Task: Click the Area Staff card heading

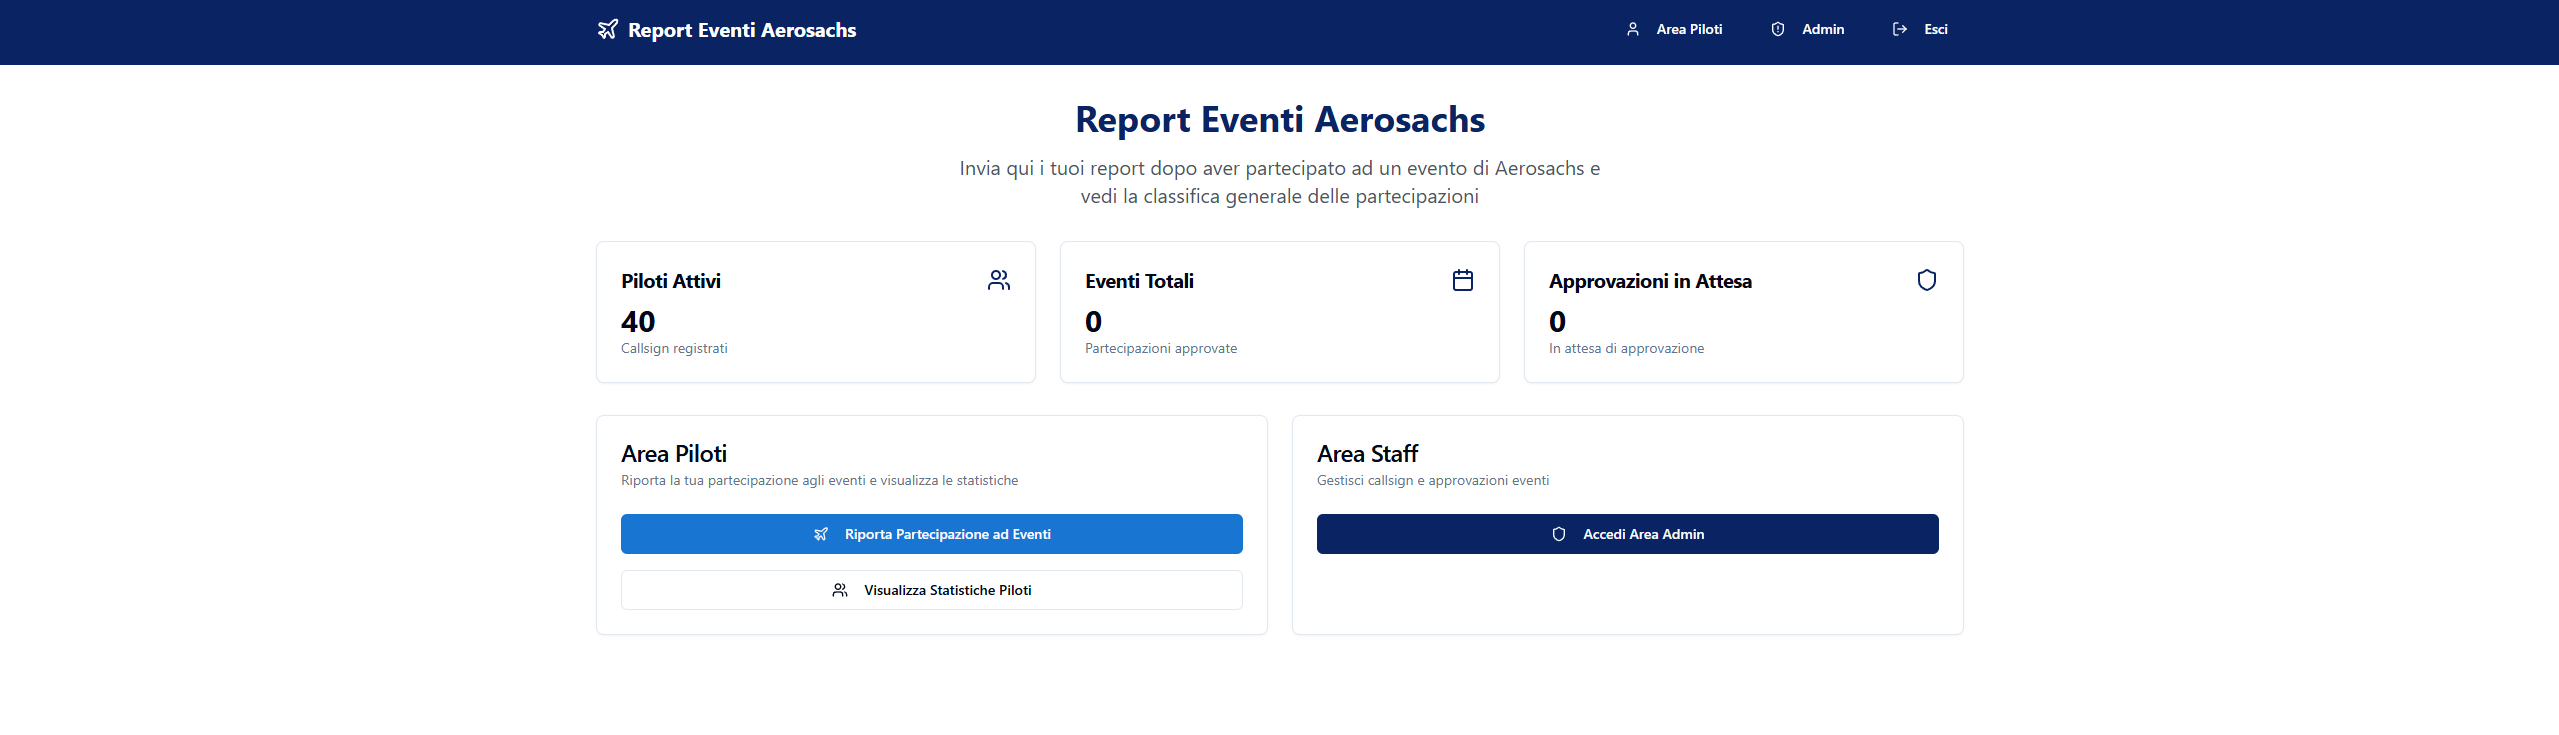Action: coord(1367,454)
